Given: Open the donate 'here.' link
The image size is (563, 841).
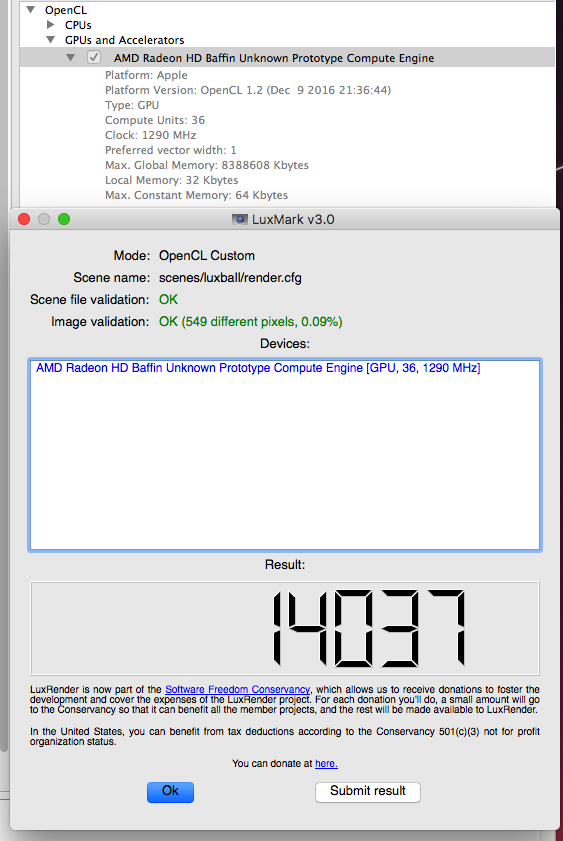Looking at the screenshot, I should [326, 763].
